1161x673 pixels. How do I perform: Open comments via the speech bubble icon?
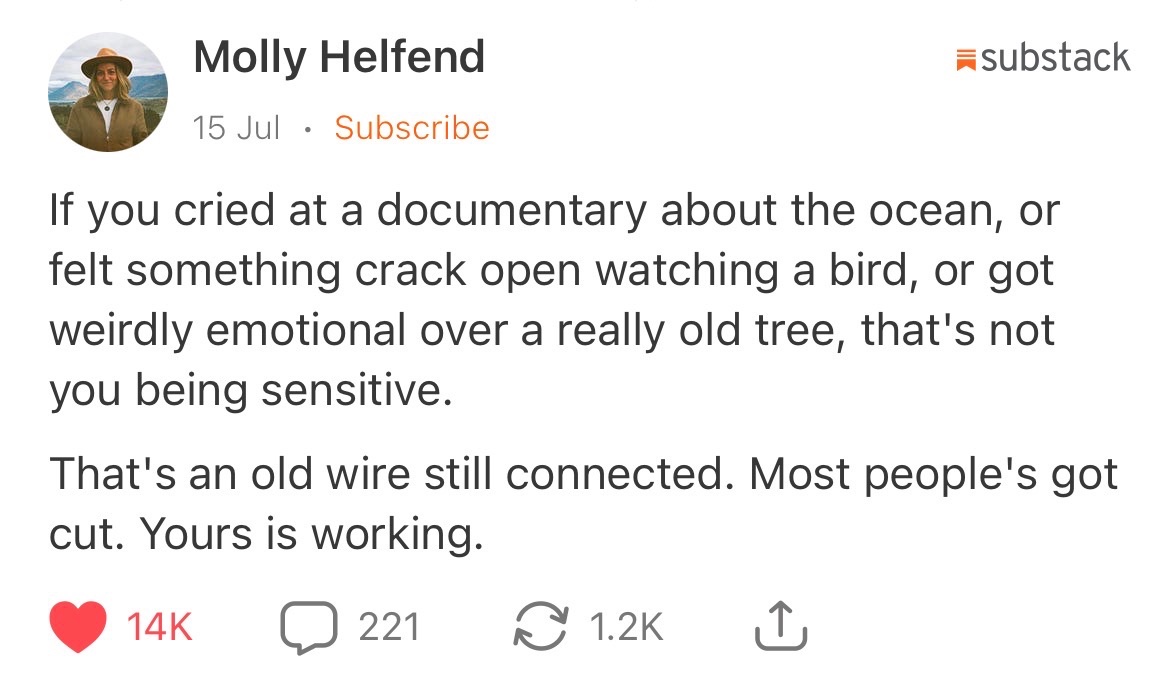point(309,627)
